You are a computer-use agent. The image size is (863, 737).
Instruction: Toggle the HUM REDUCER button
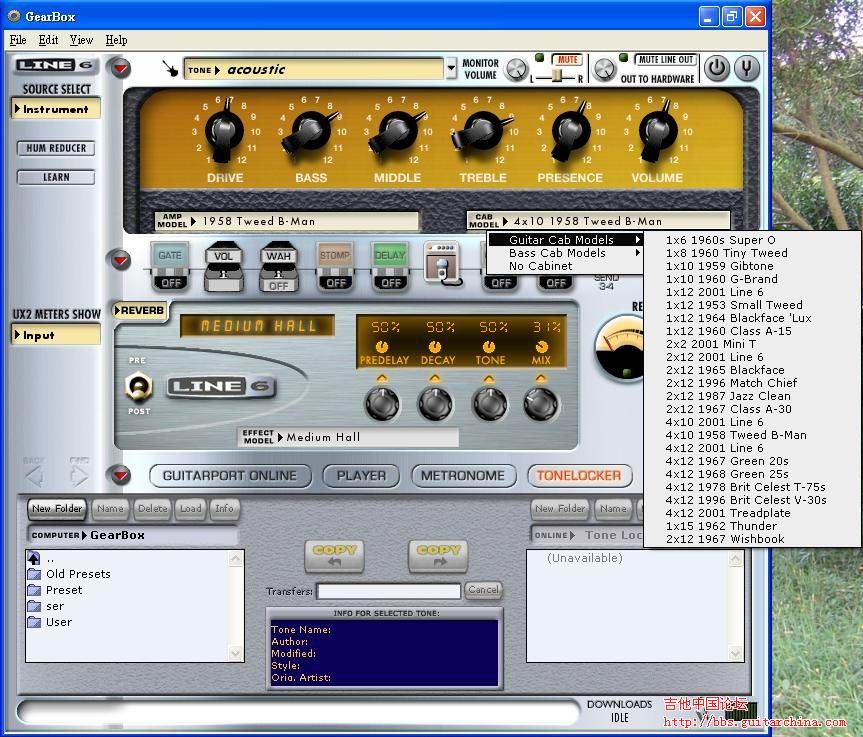(x=56, y=148)
